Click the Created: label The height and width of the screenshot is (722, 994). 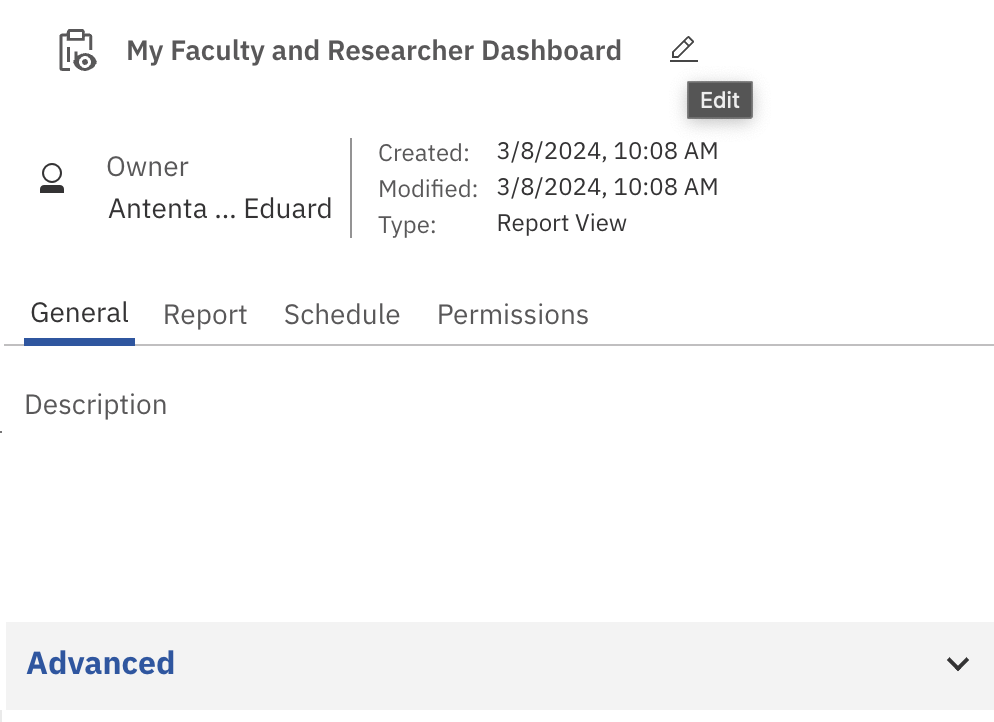click(x=423, y=154)
